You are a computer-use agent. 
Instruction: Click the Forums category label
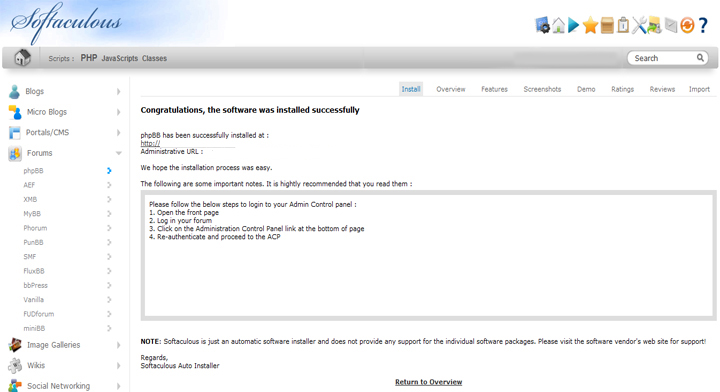[x=39, y=153]
